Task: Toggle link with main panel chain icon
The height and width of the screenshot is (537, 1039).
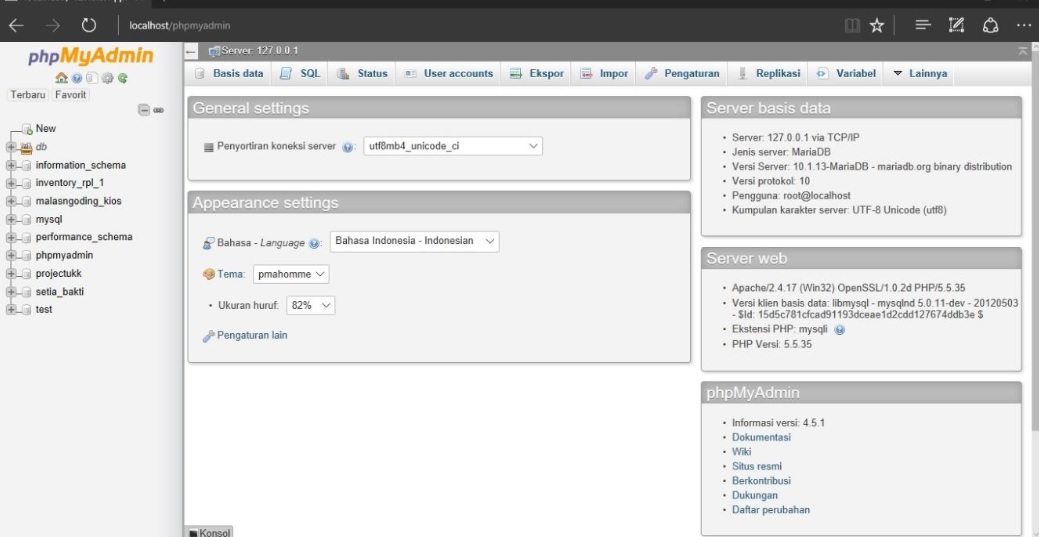Action: tap(158, 110)
